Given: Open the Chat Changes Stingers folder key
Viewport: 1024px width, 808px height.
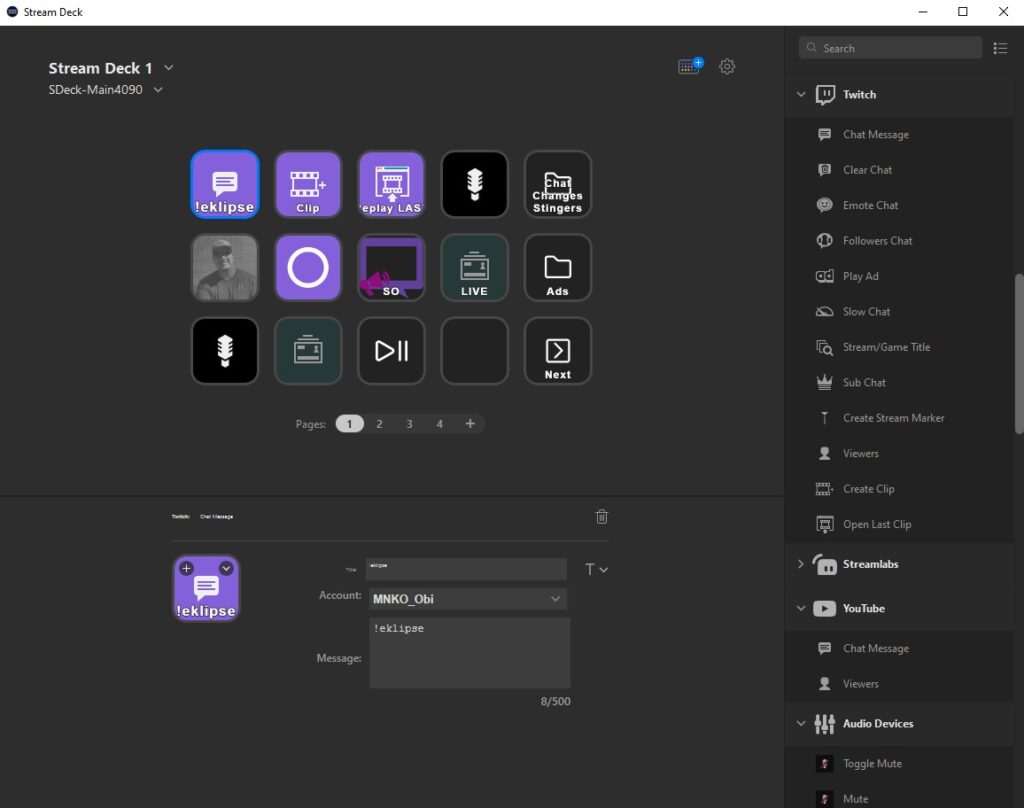Looking at the screenshot, I should click(557, 184).
